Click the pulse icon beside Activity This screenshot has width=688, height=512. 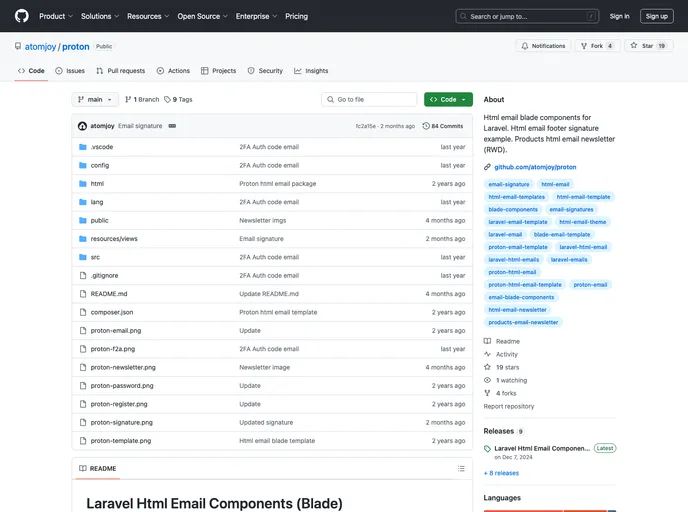pos(487,354)
